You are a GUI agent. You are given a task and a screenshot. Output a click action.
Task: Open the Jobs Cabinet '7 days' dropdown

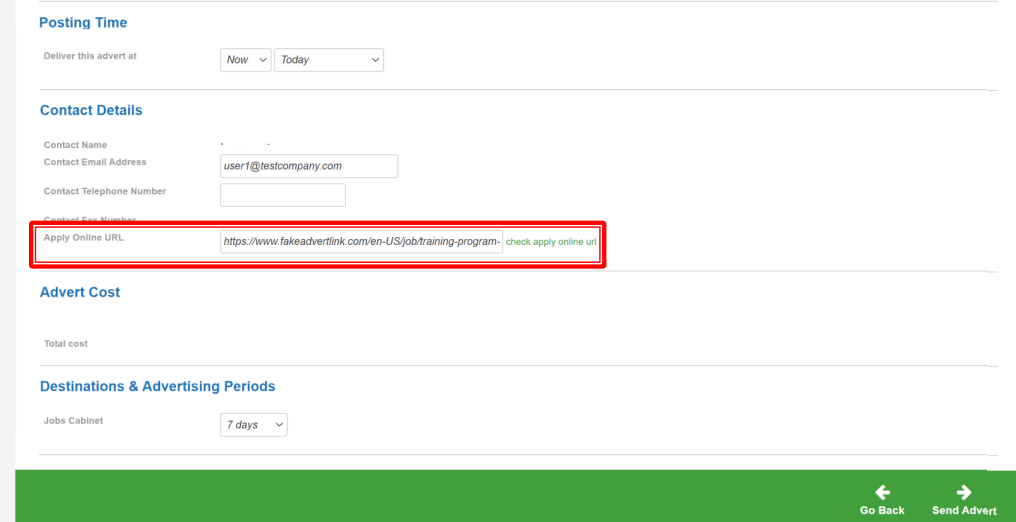254,425
